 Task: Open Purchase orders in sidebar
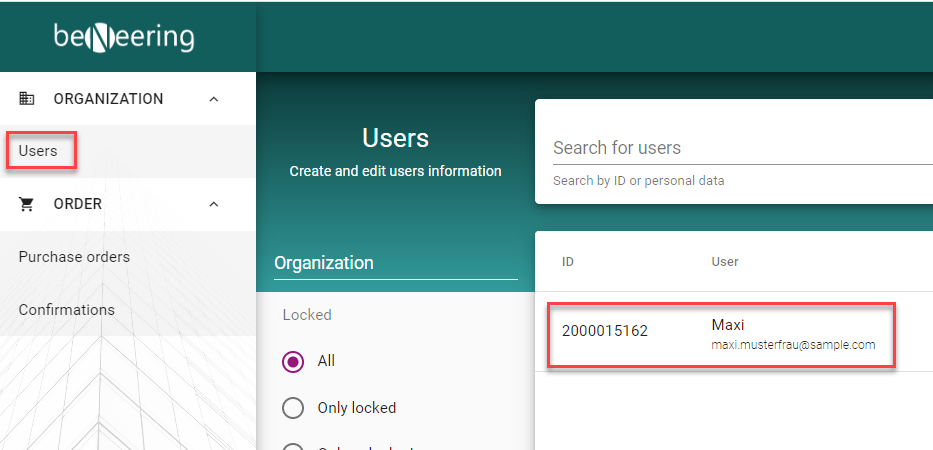(x=74, y=257)
